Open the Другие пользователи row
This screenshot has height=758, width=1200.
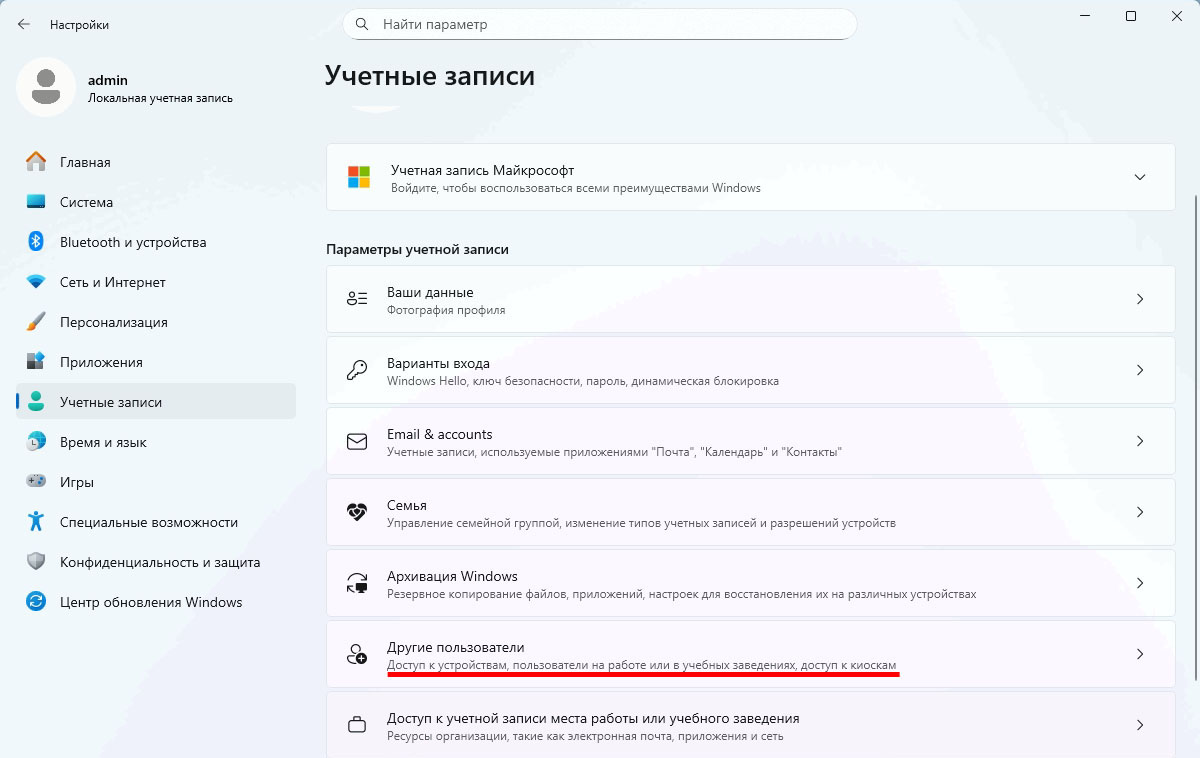(x=750, y=654)
